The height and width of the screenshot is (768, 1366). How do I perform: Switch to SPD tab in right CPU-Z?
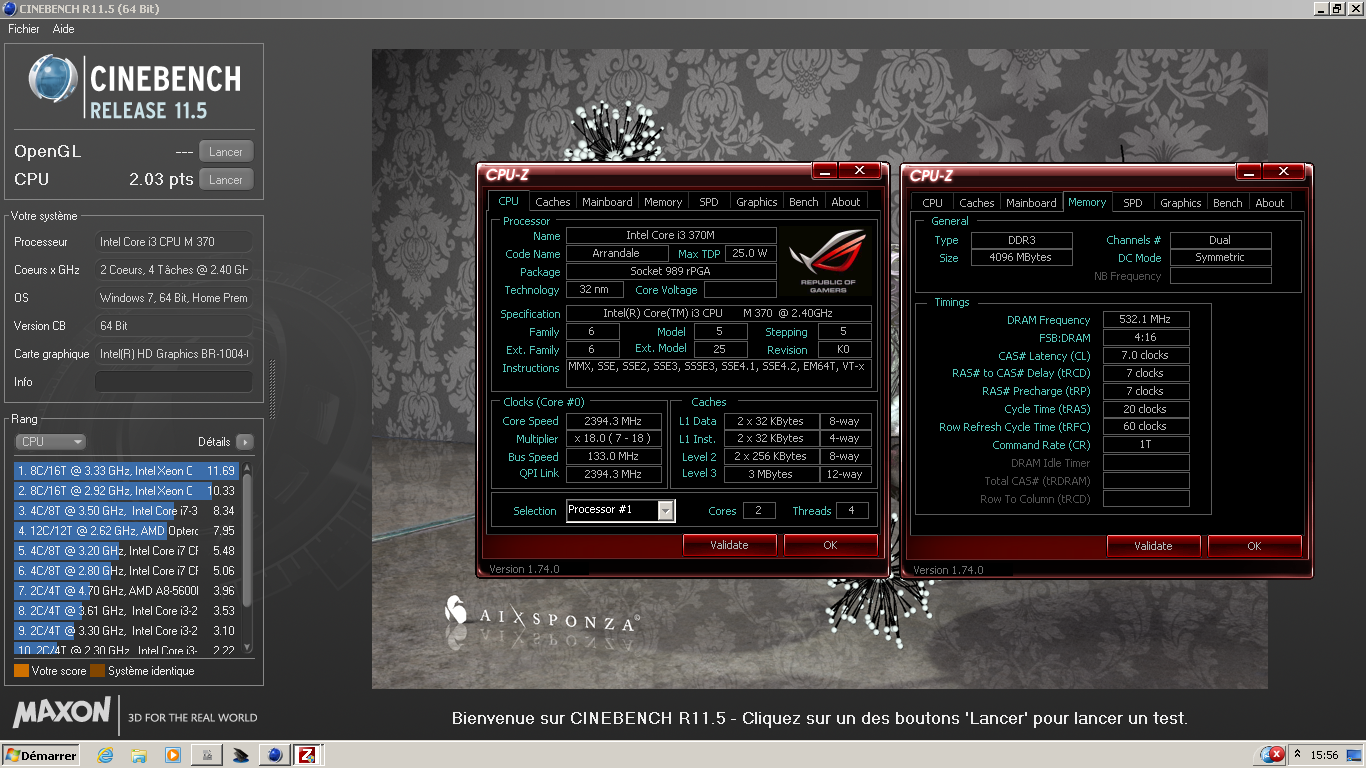tap(1133, 202)
